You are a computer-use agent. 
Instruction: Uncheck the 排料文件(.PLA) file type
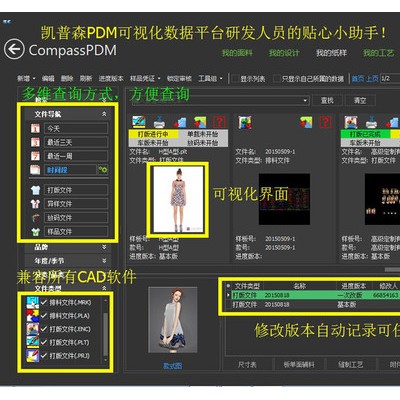tap(44, 316)
